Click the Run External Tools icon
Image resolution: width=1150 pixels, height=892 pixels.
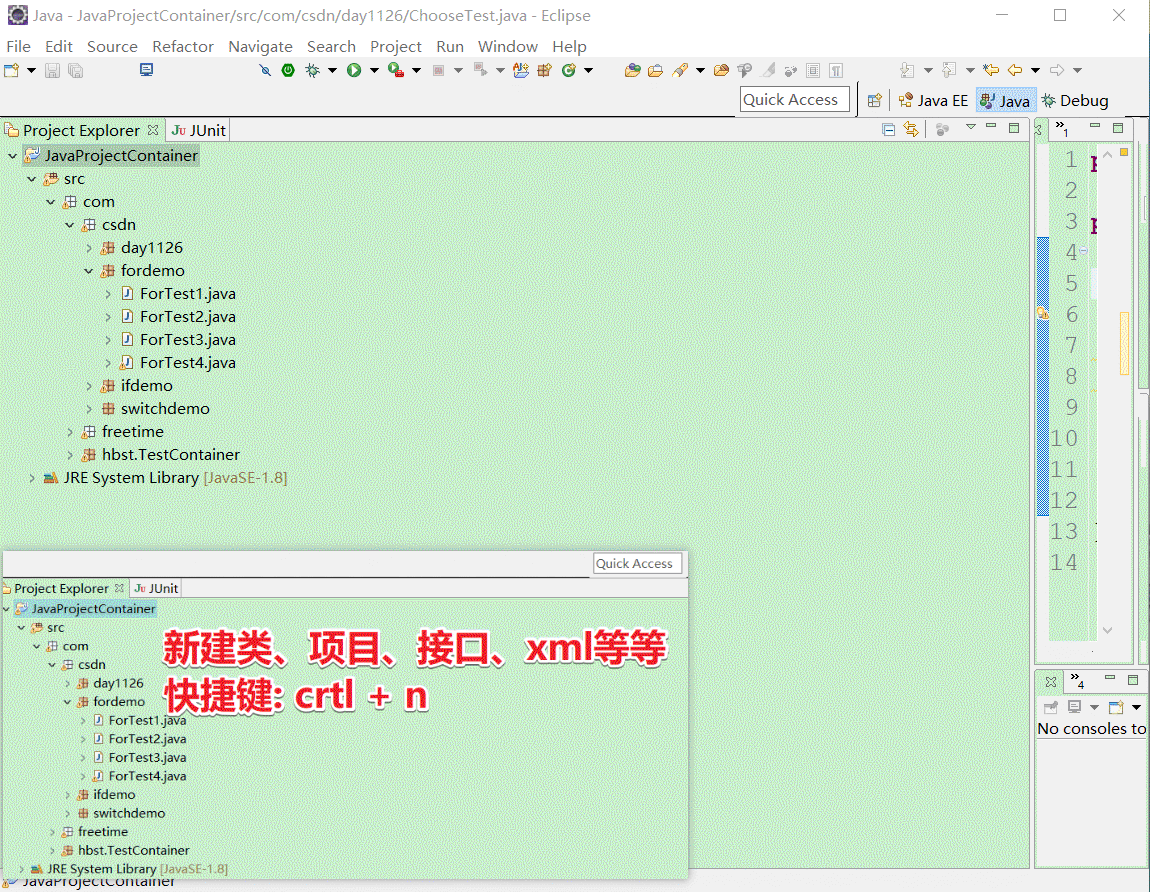[x=396, y=70]
